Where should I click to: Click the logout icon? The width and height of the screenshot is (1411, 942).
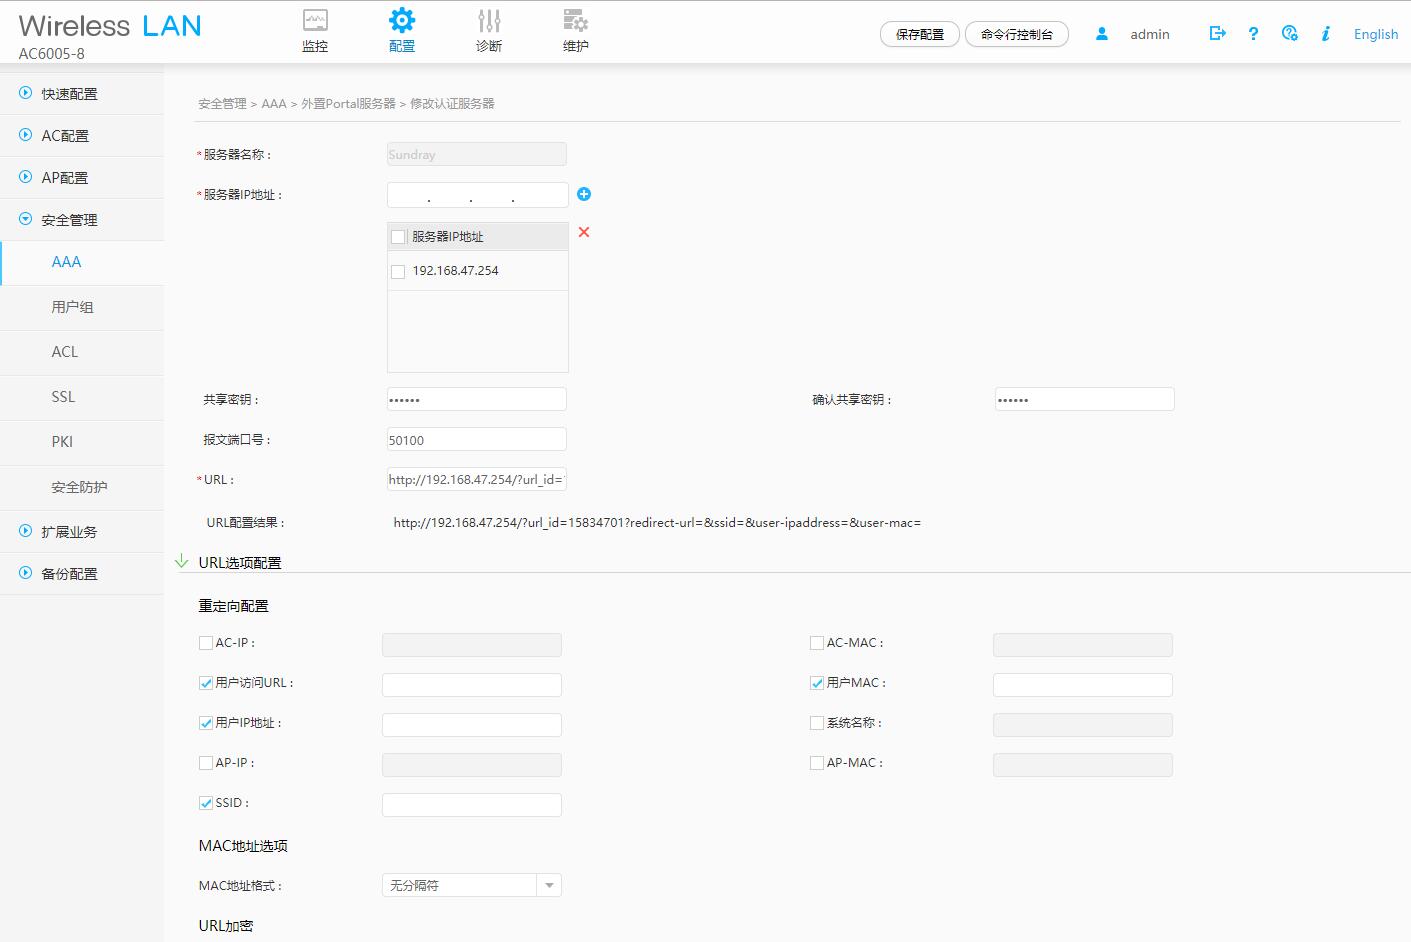1217,33
